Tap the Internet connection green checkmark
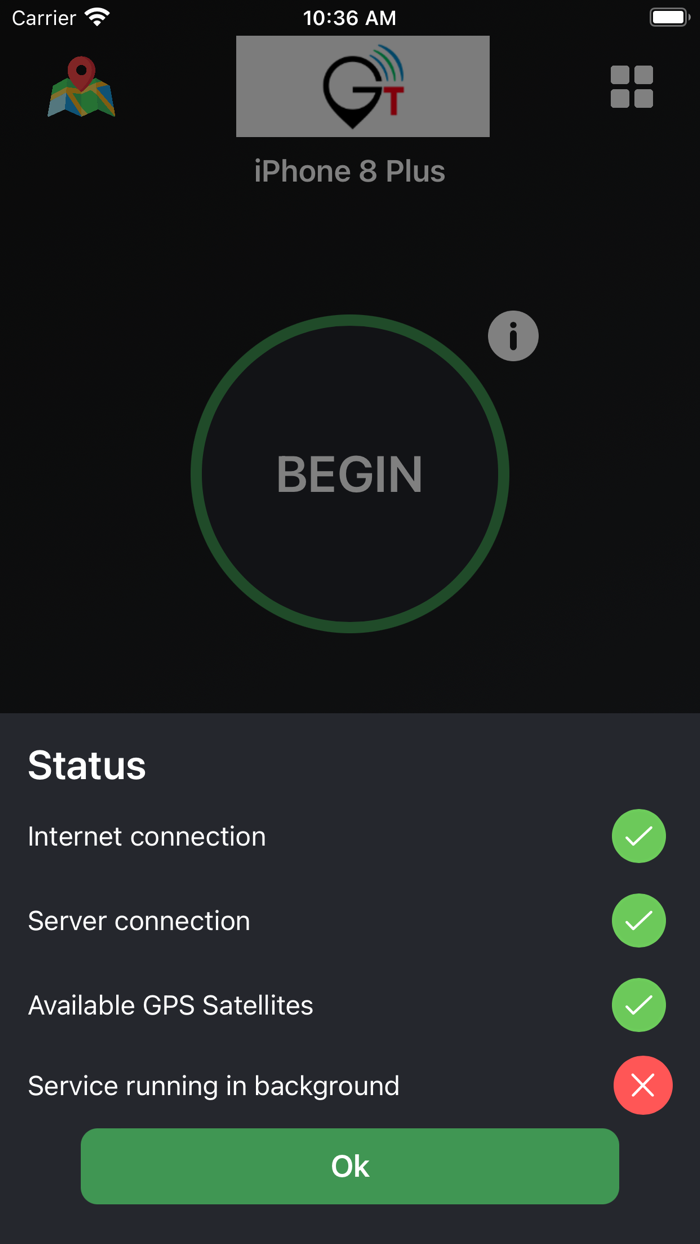This screenshot has height=1244, width=700. pyautogui.click(x=639, y=836)
